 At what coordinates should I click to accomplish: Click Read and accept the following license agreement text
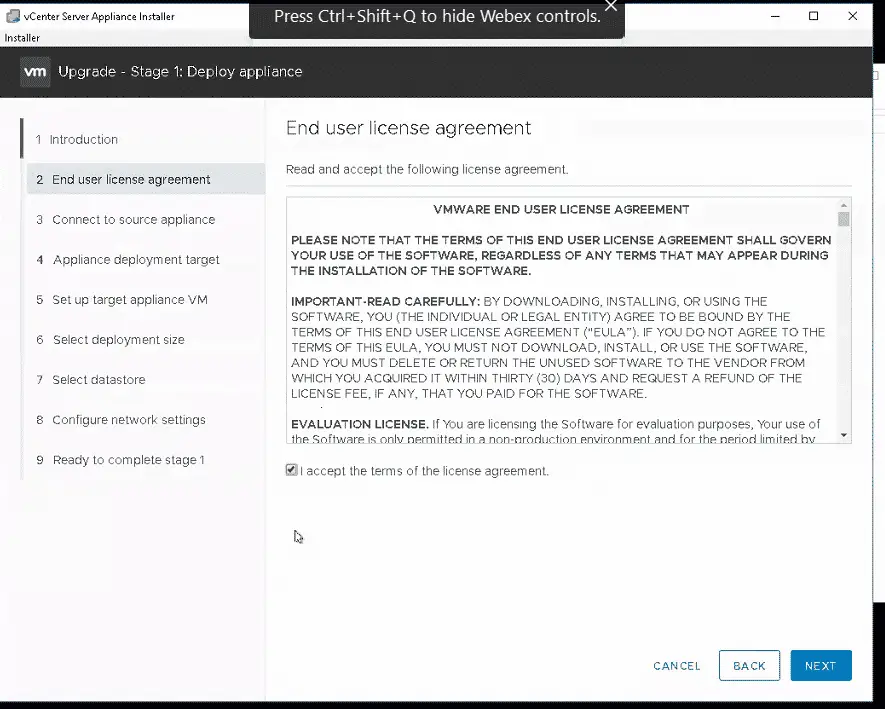tap(427, 169)
